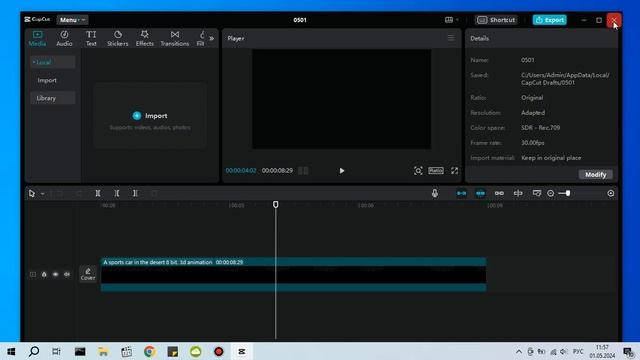Lock the main video track

pyautogui.click(x=44, y=274)
